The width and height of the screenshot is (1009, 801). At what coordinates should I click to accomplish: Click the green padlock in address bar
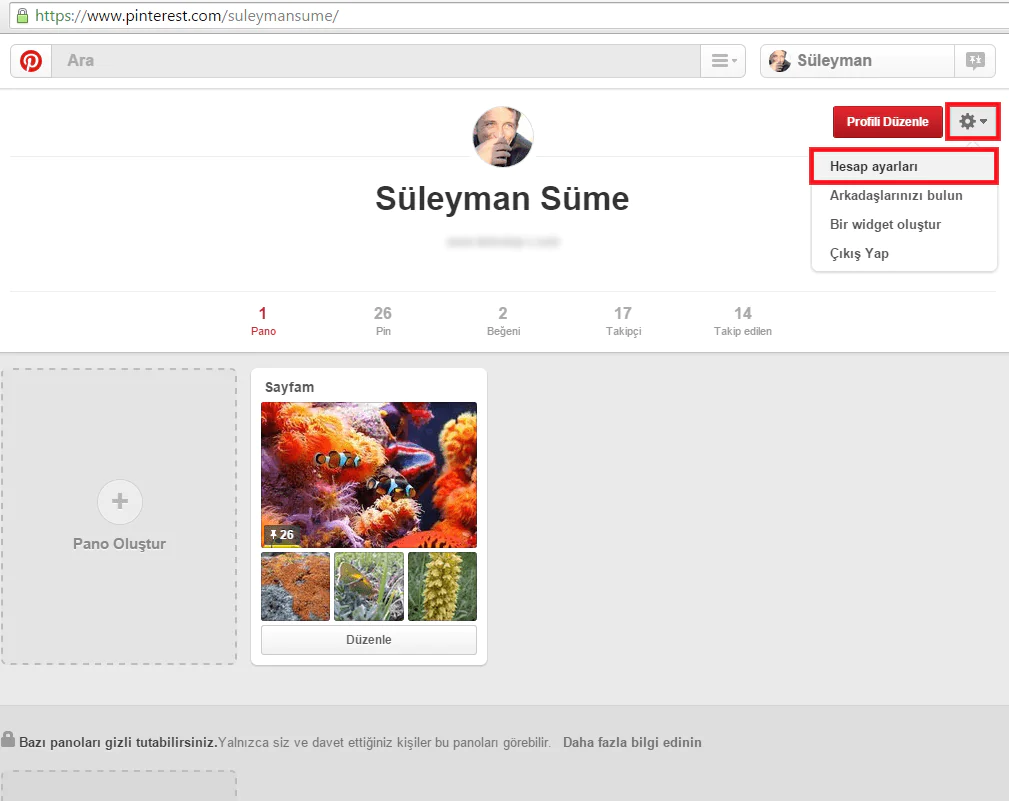(22, 15)
